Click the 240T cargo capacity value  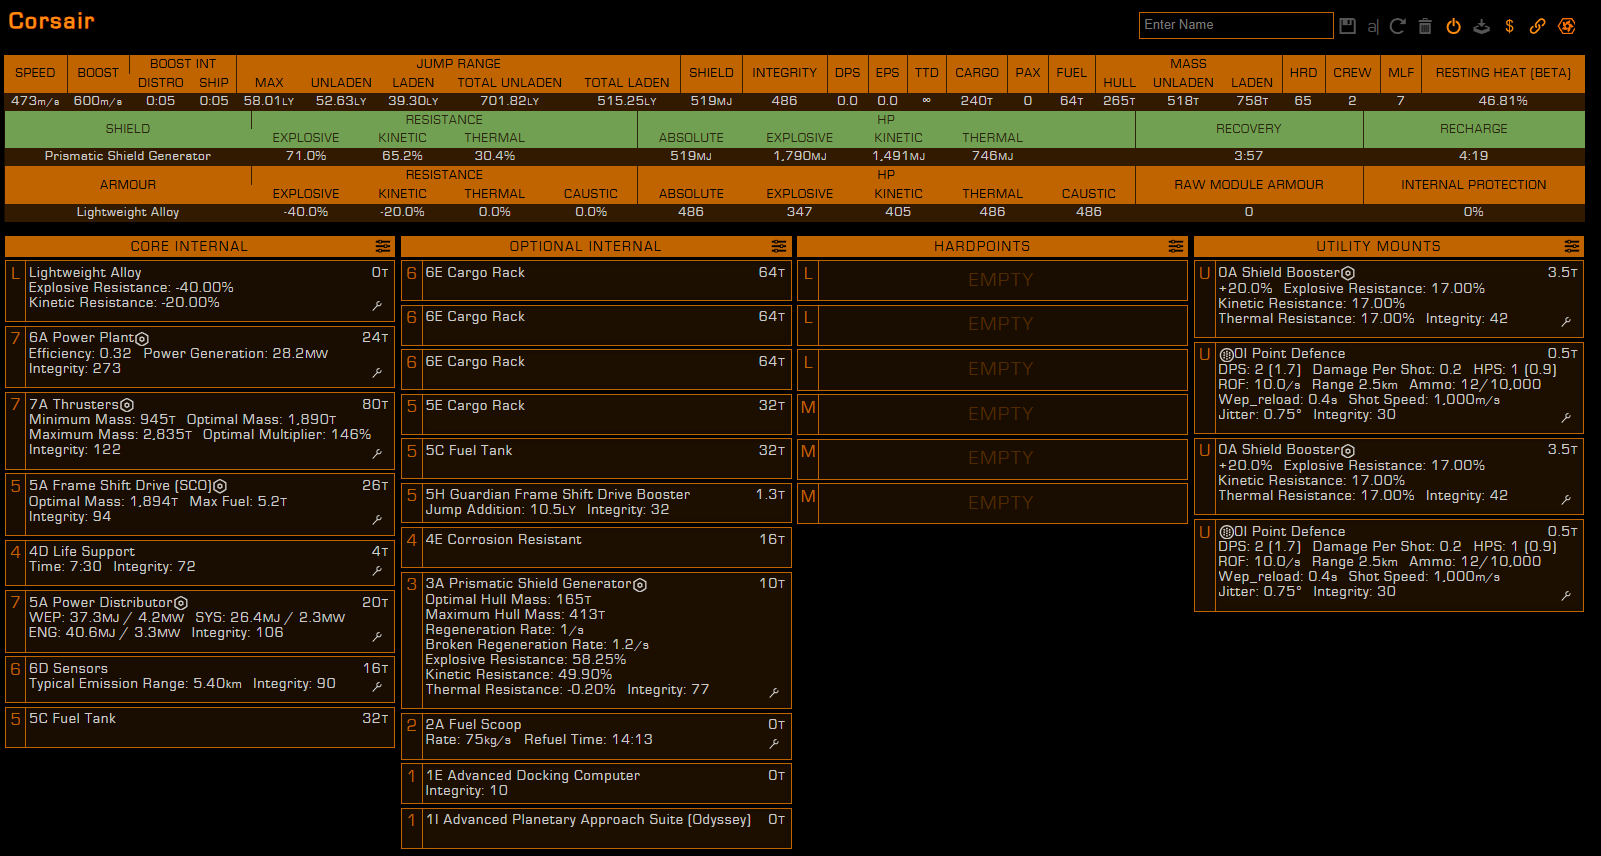point(977,101)
